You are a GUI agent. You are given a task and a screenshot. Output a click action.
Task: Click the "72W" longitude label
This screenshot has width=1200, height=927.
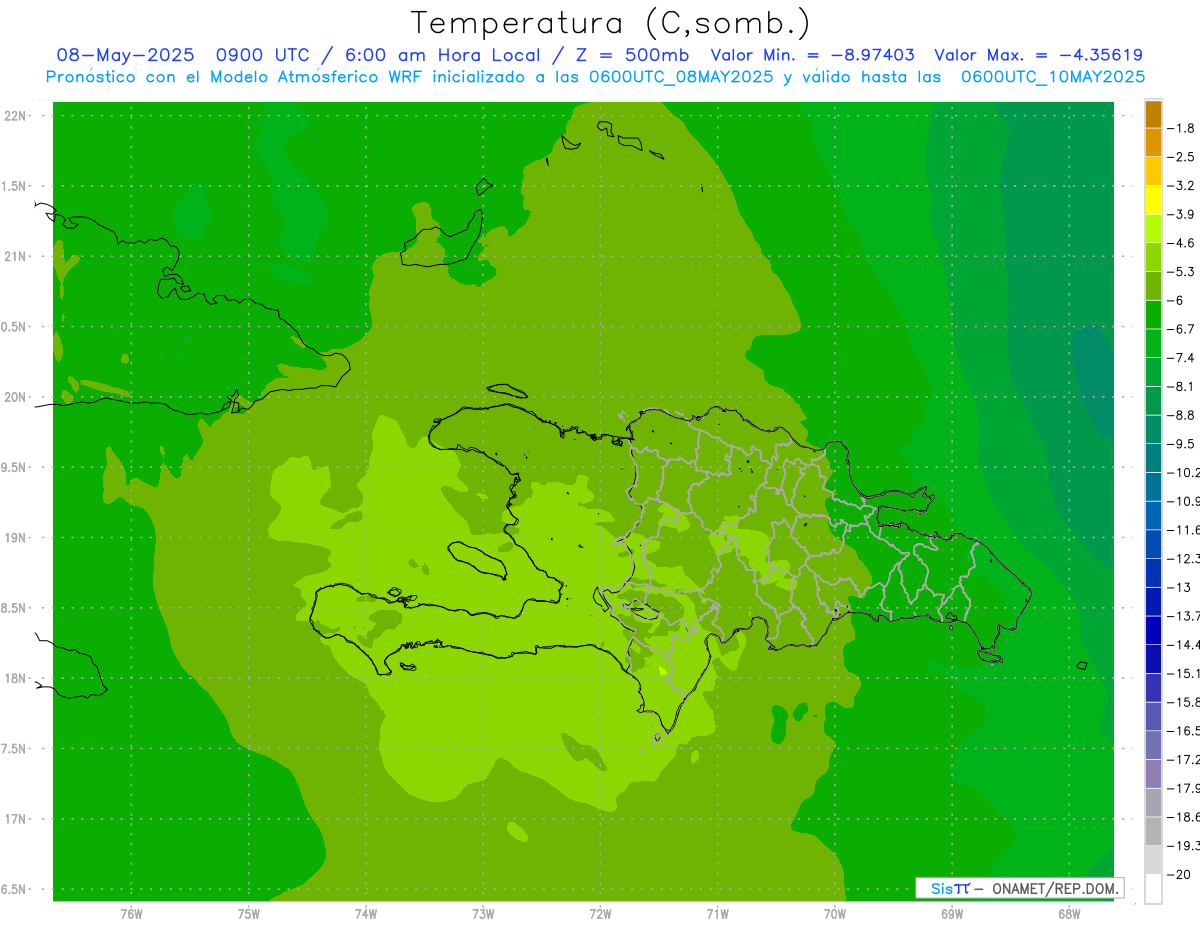tap(600, 914)
